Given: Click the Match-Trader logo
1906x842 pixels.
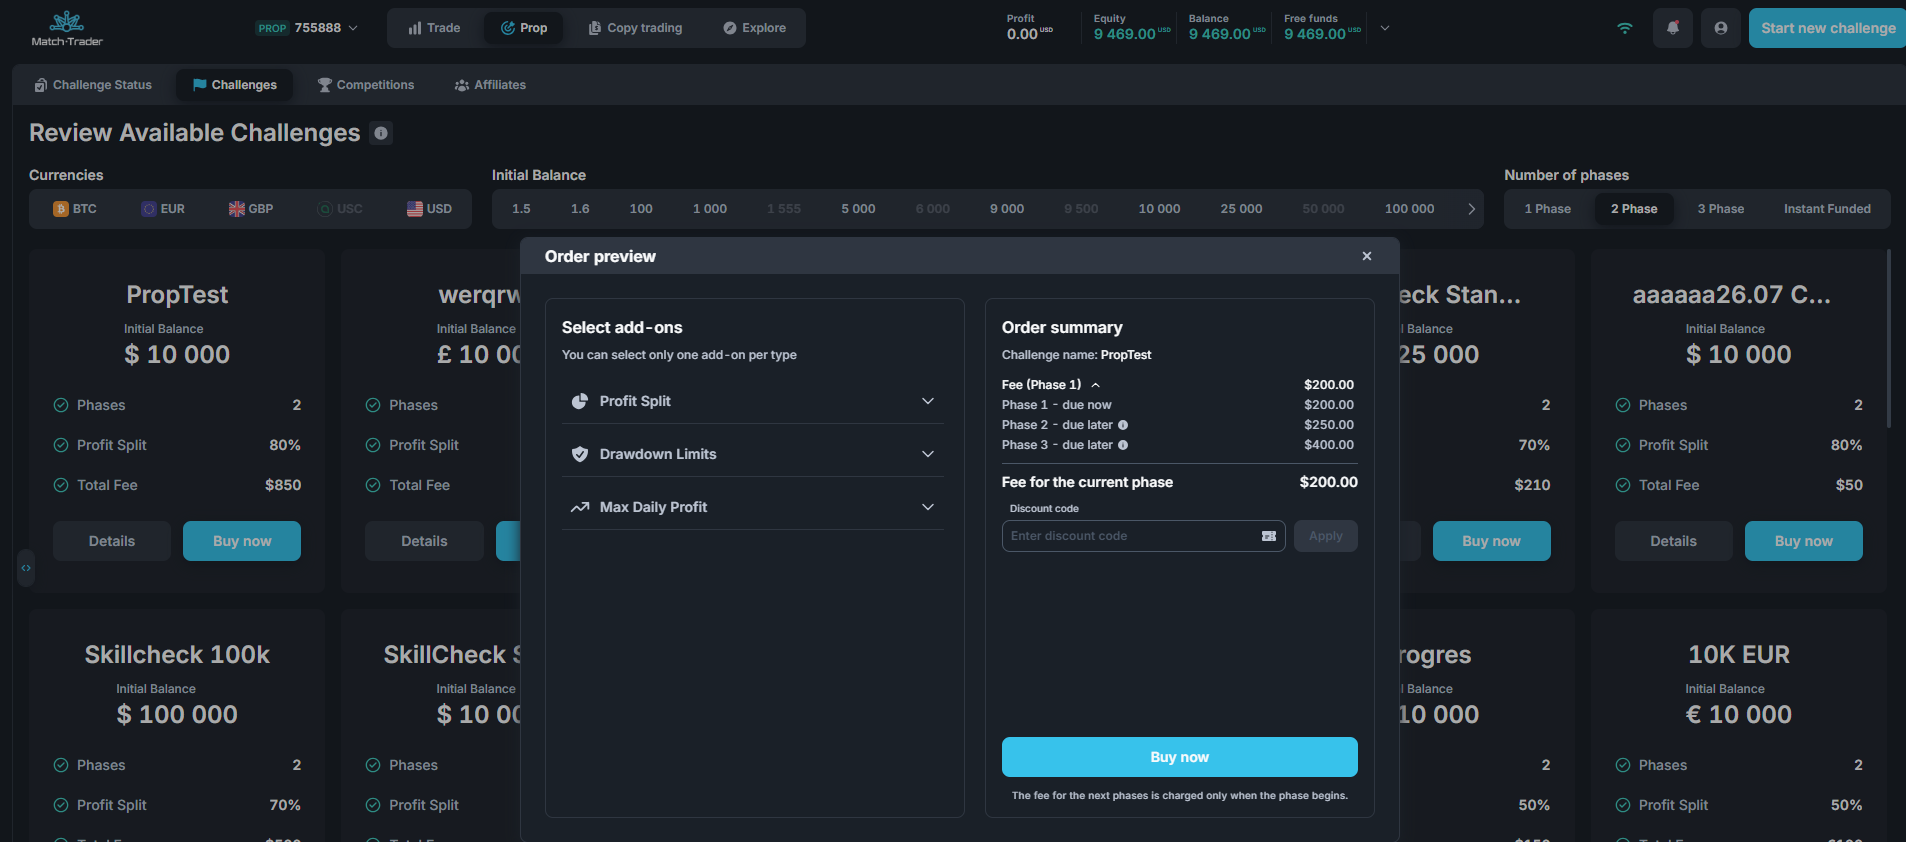Looking at the screenshot, I should (67, 28).
